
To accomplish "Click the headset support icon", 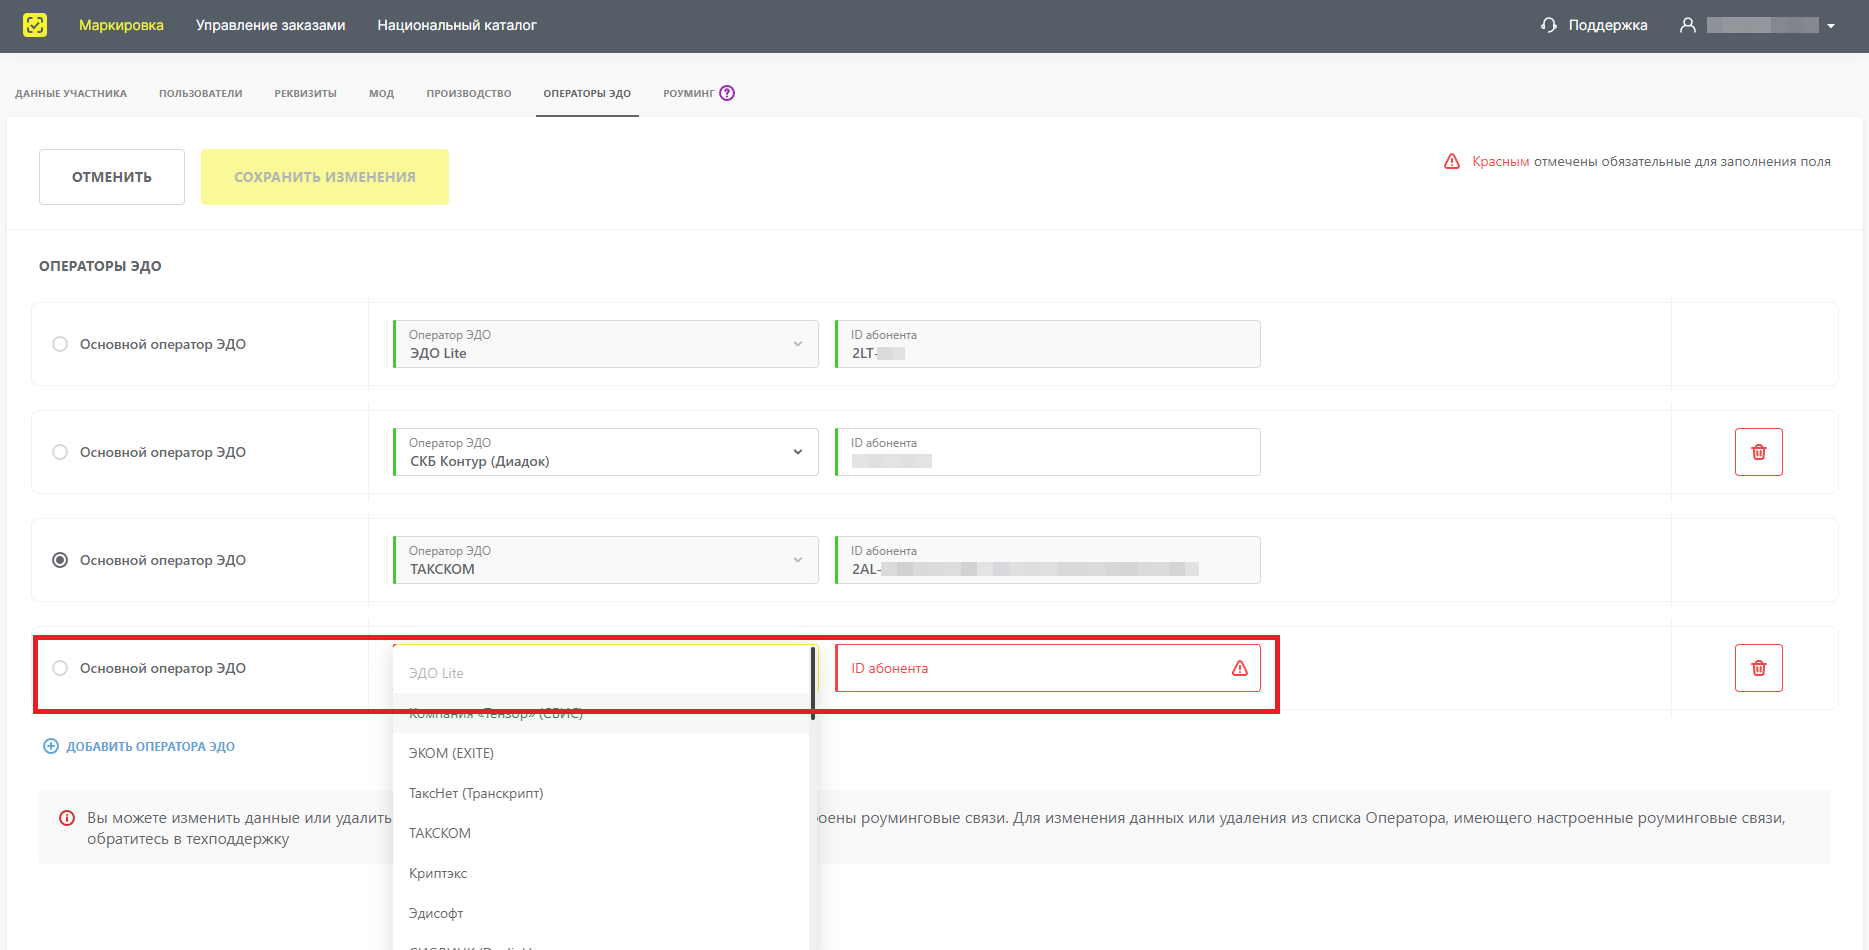I will pyautogui.click(x=1549, y=25).
